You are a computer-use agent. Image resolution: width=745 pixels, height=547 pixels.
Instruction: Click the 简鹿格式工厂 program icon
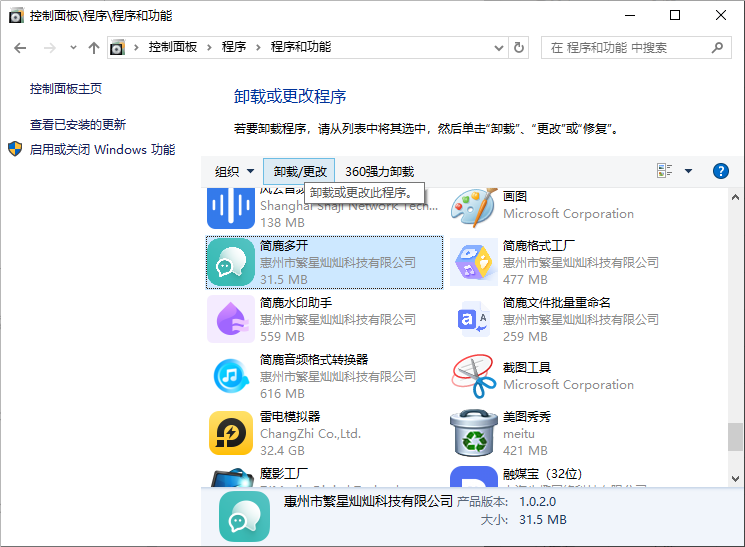click(474, 262)
